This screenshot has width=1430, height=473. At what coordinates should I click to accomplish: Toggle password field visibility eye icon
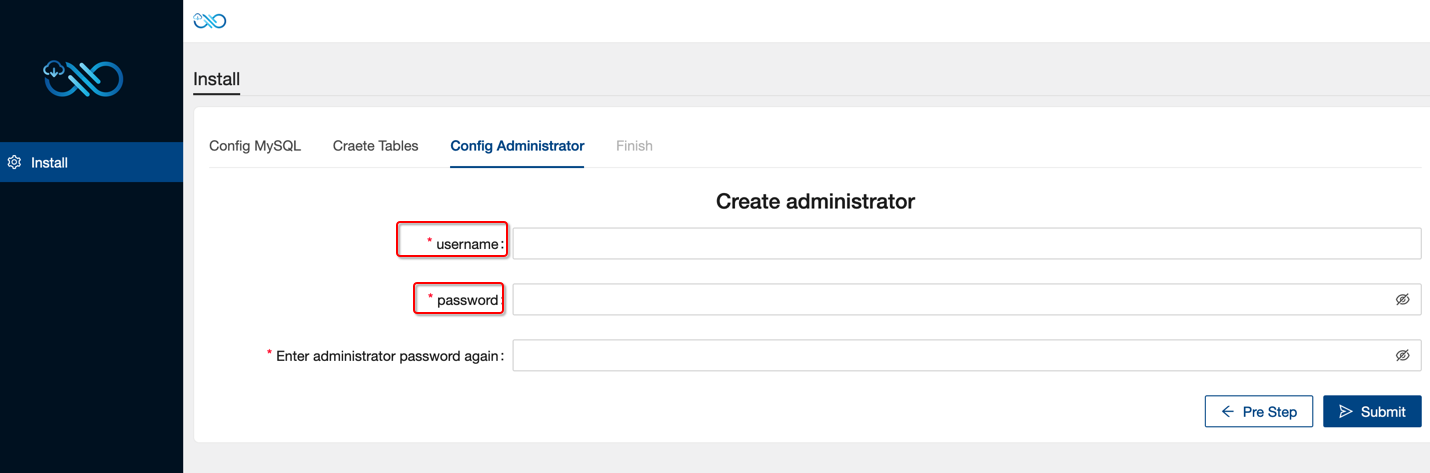pyautogui.click(x=1402, y=300)
